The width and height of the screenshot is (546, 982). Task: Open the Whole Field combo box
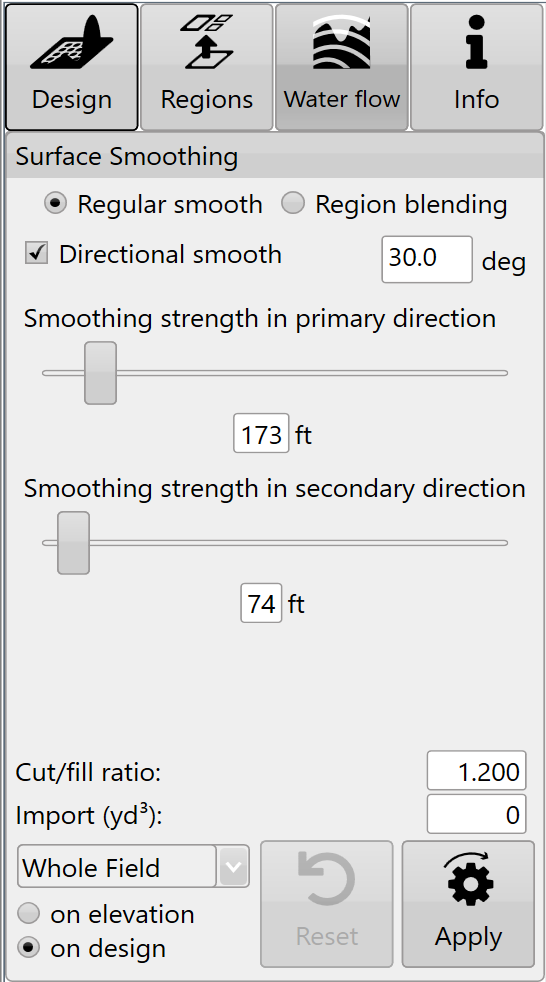point(133,867)
